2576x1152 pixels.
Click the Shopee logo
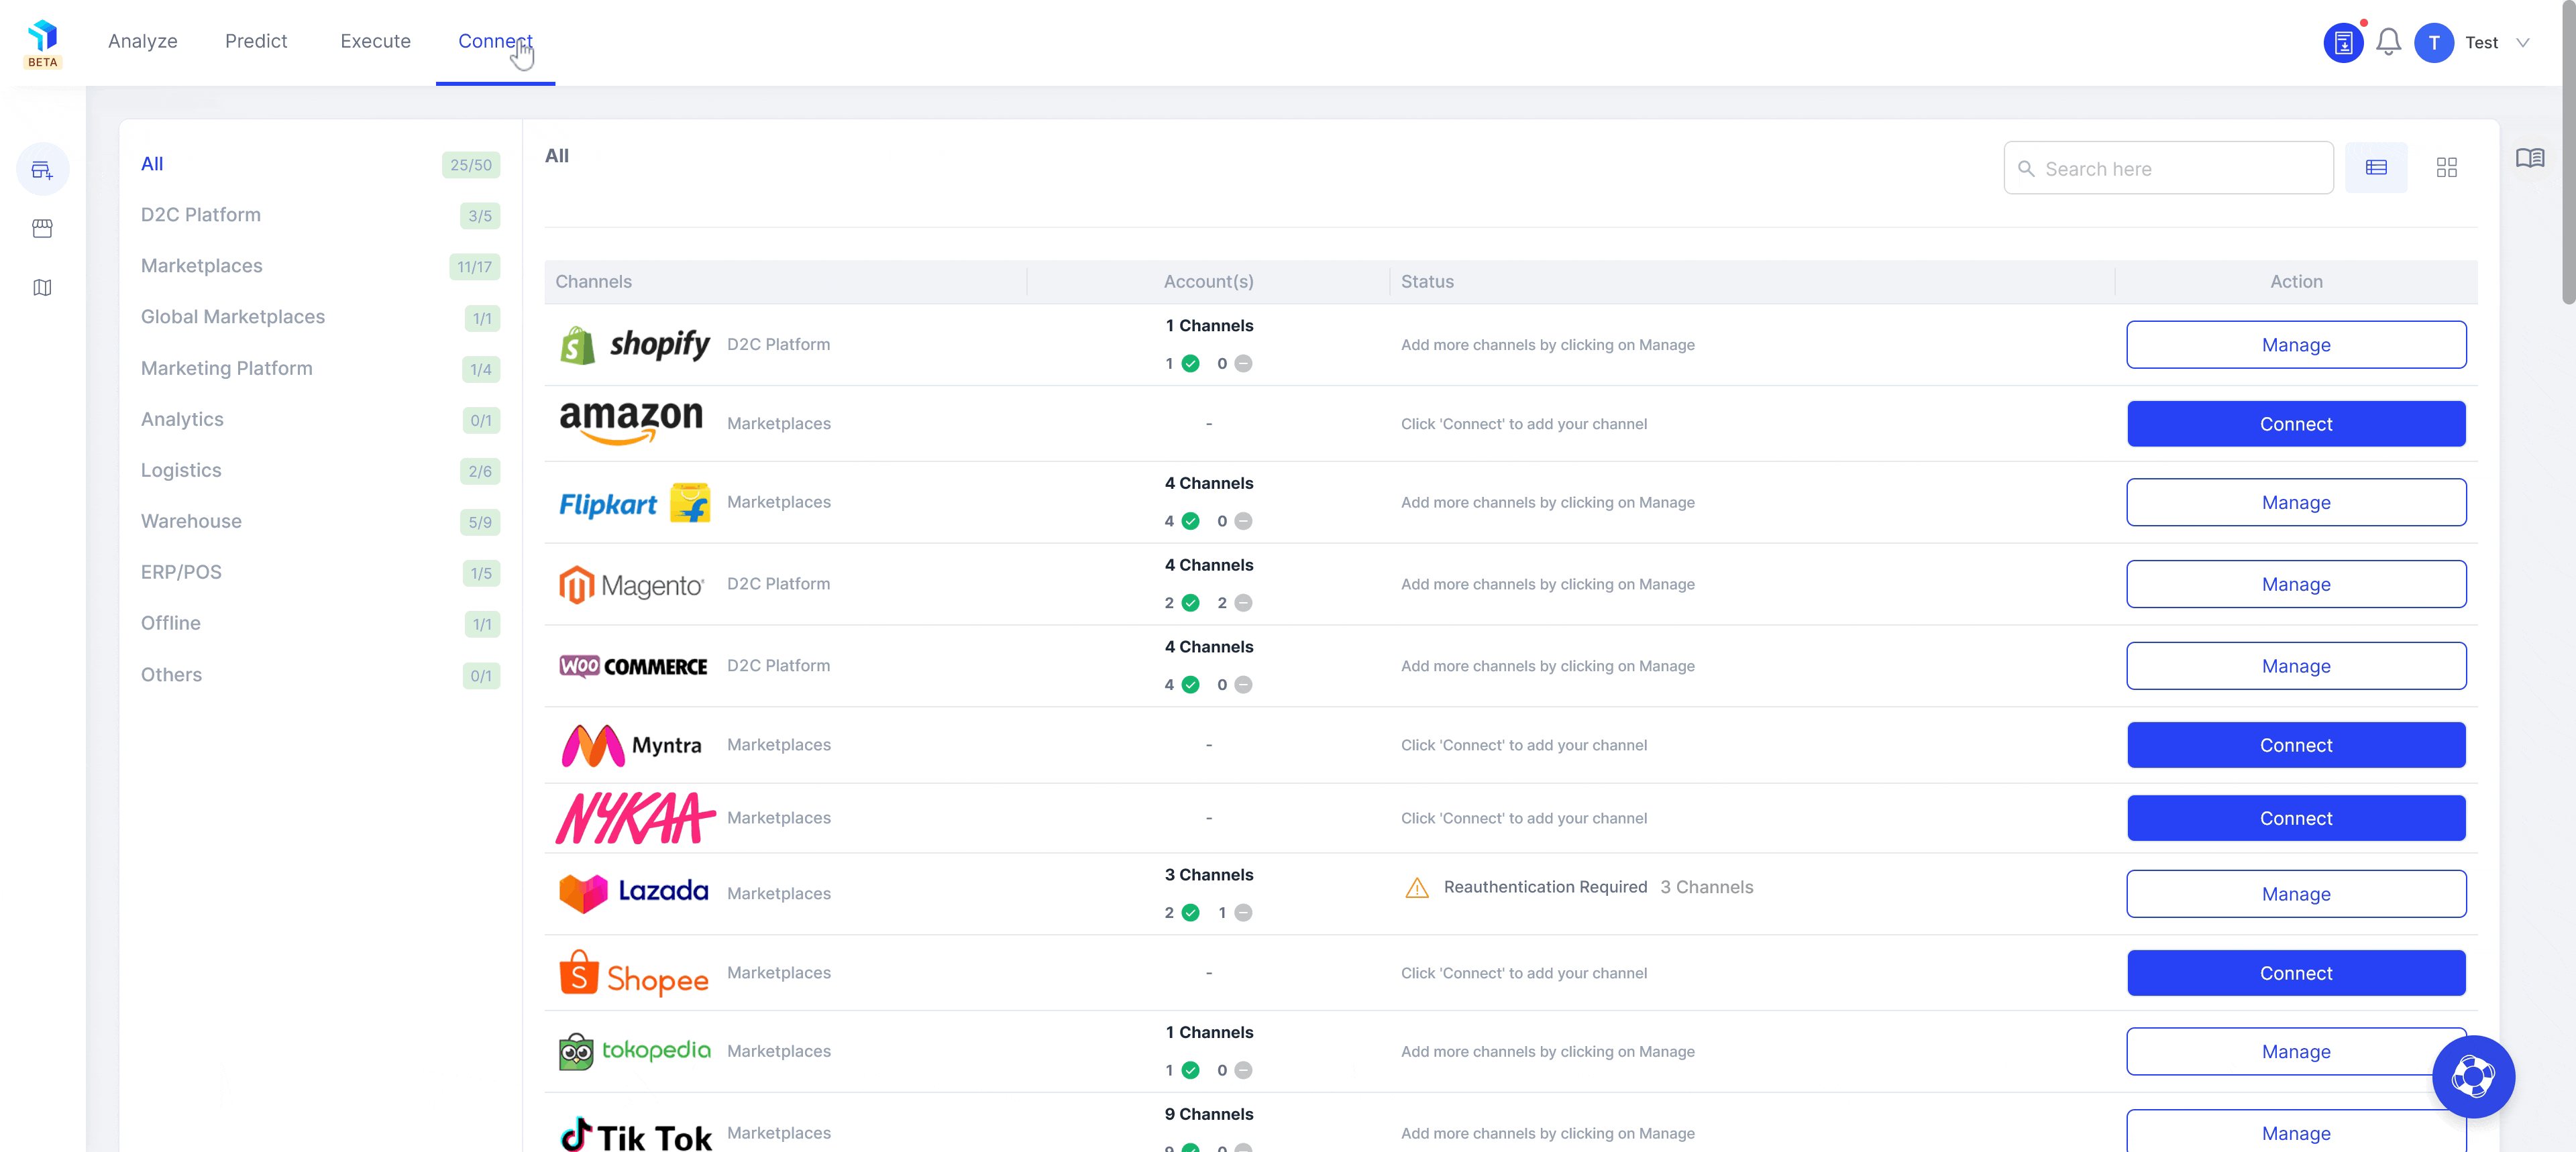coord(633,973)
